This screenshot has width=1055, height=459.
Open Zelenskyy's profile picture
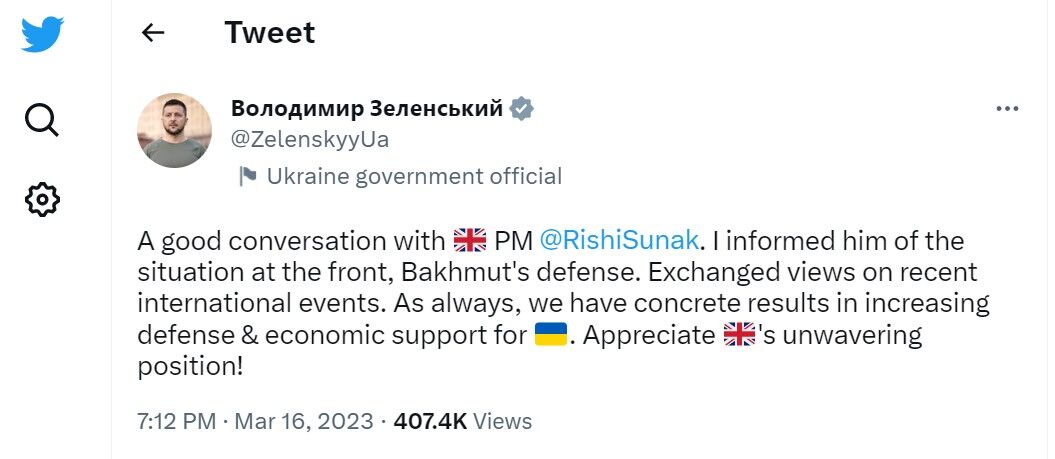tap(175, 130)
